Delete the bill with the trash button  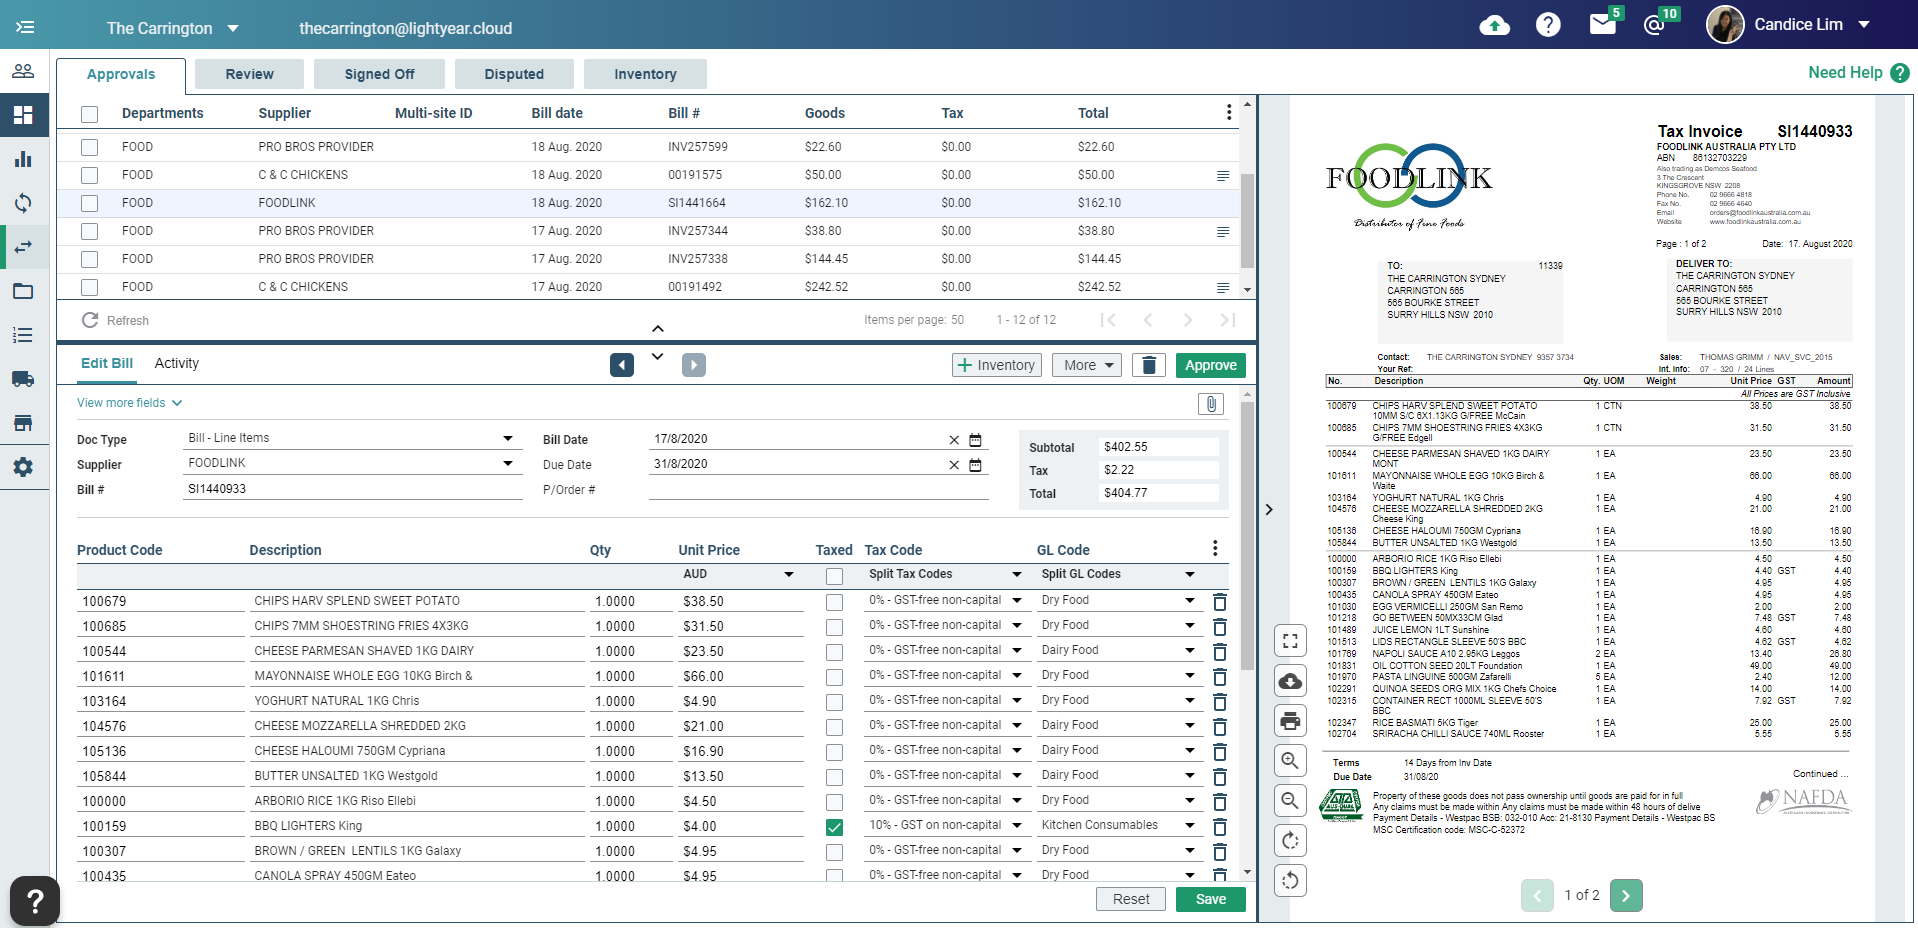(1149, 365)
